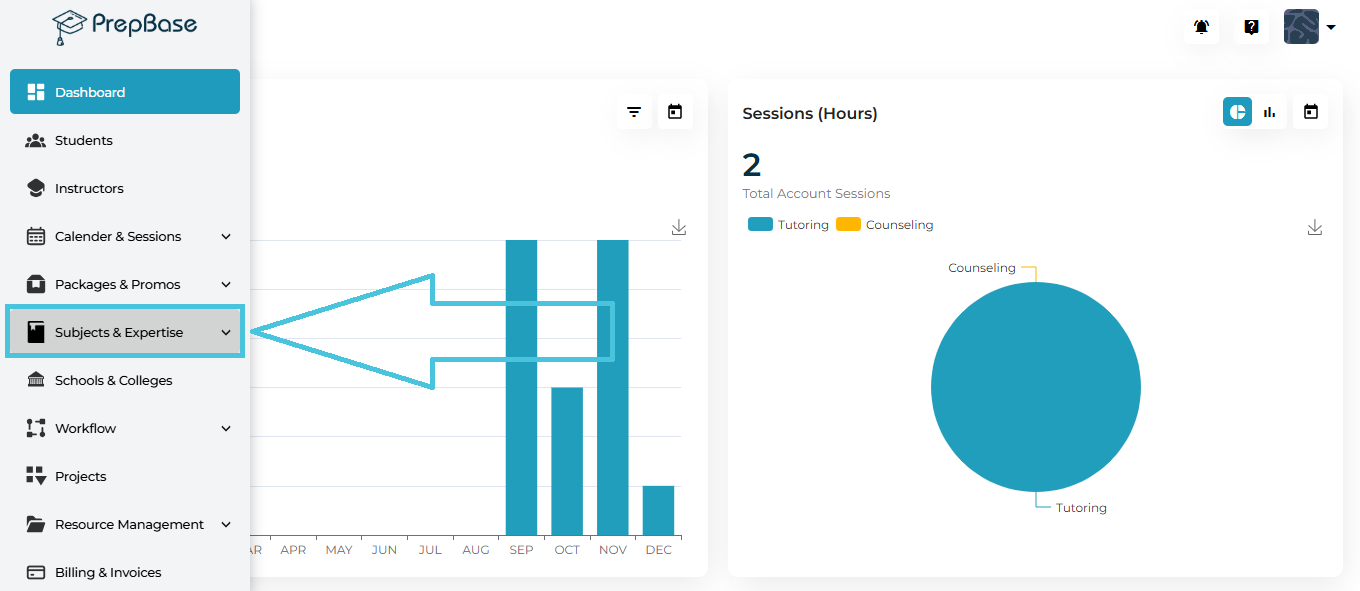Open the user profile avatar dropdown
The image size is (1360, 591).
pos(1310,27)
